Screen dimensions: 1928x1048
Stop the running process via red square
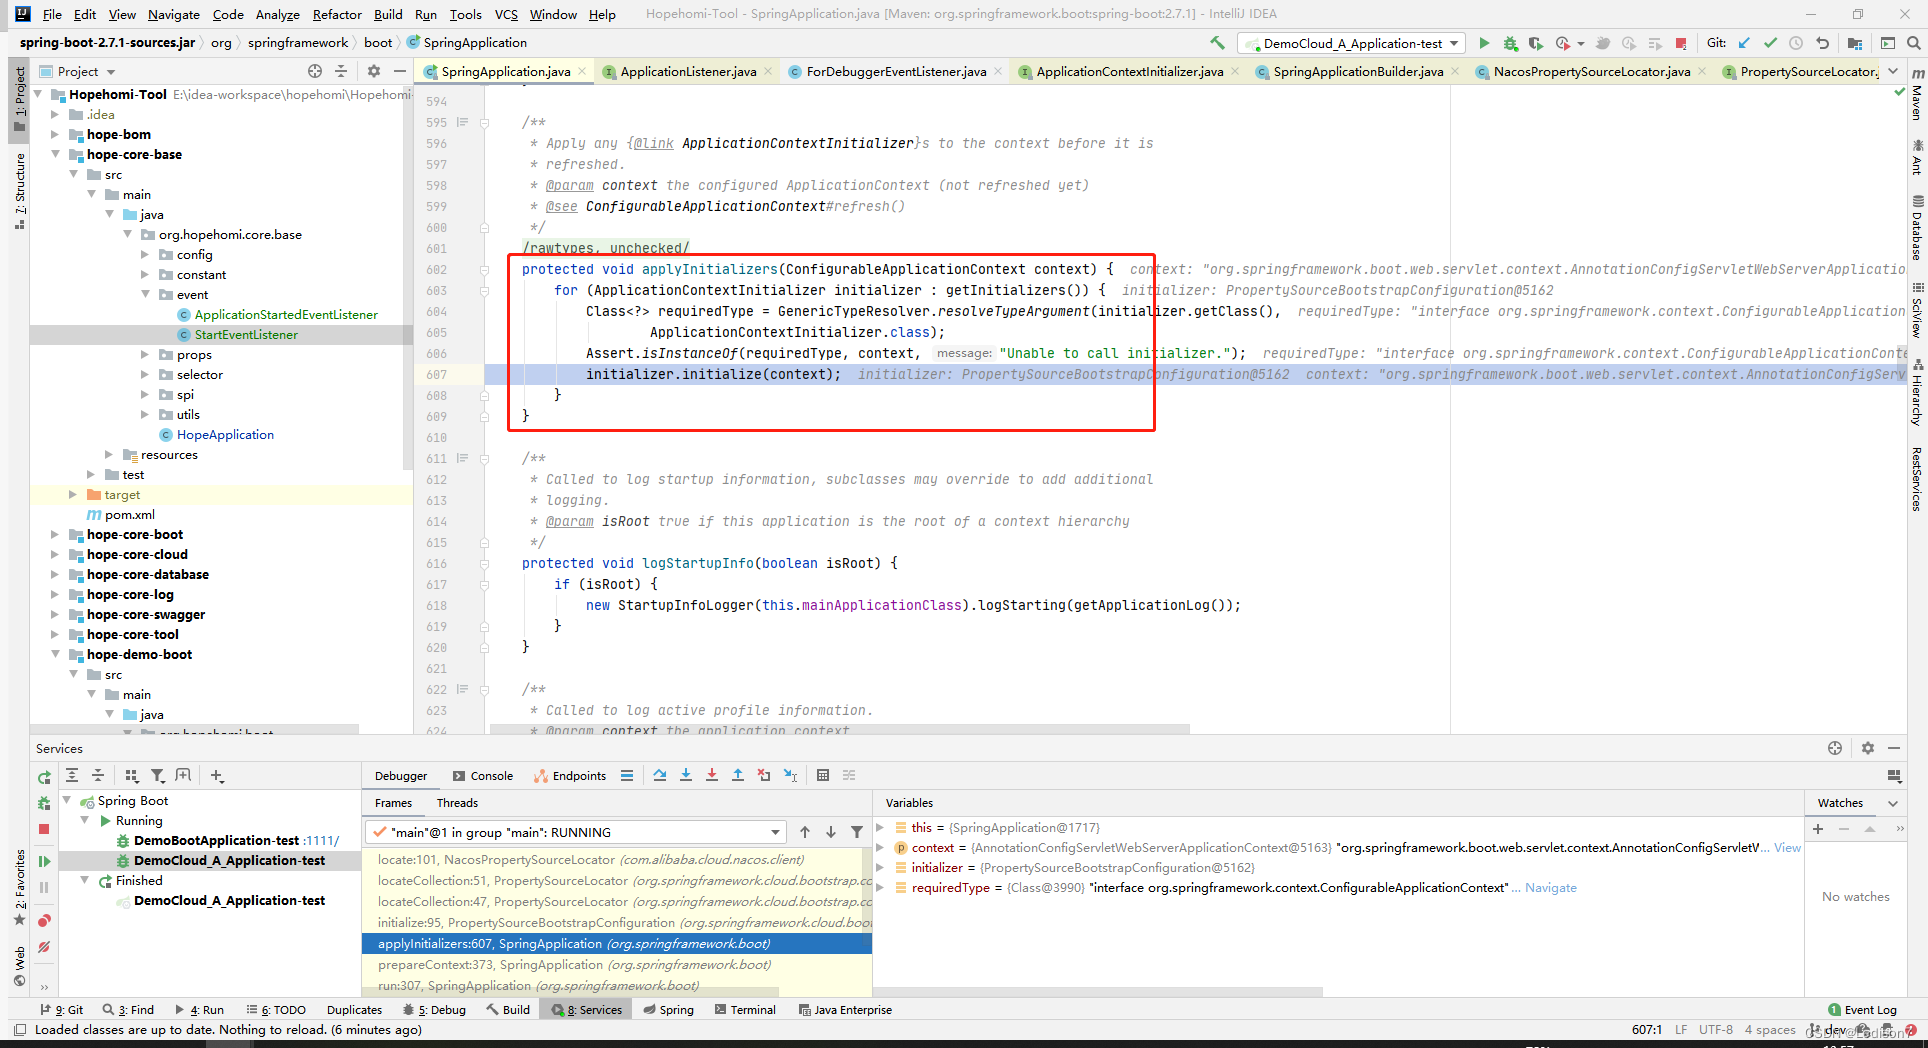point(1681,43)
